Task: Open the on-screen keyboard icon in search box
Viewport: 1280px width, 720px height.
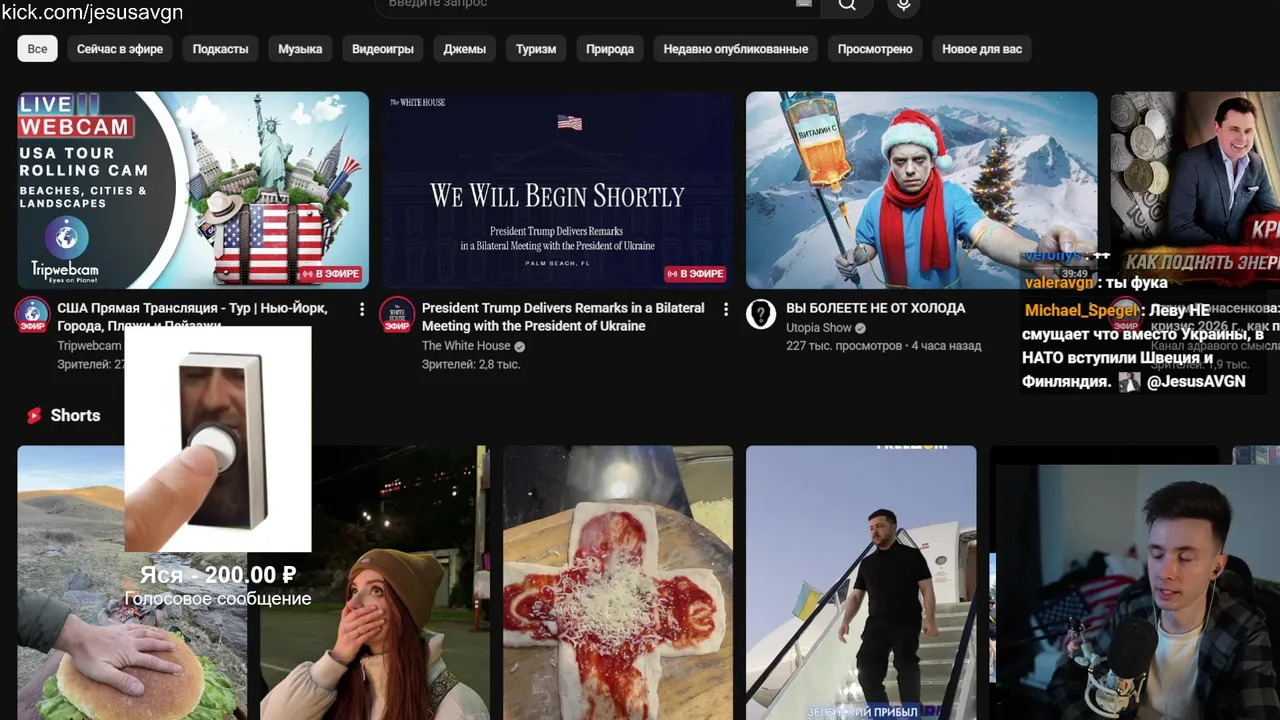Action: click(x=803, y=4)
